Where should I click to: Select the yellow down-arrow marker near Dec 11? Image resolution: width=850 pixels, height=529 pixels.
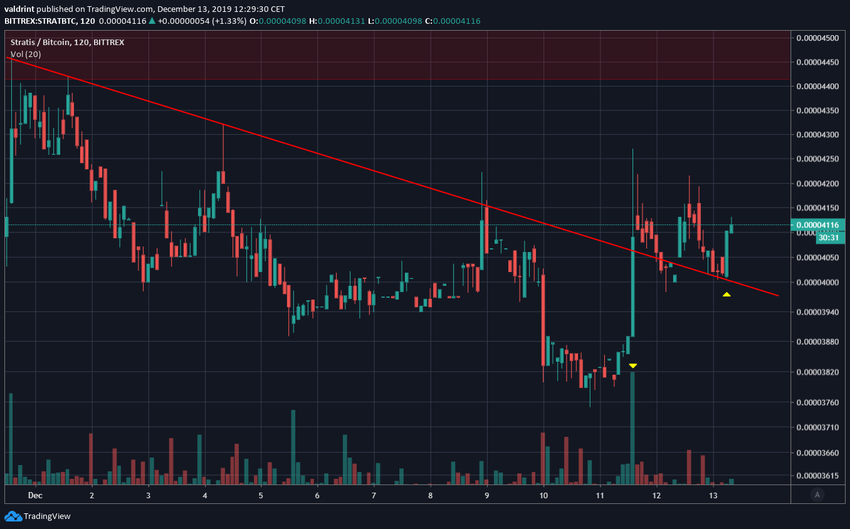point(633,366)
